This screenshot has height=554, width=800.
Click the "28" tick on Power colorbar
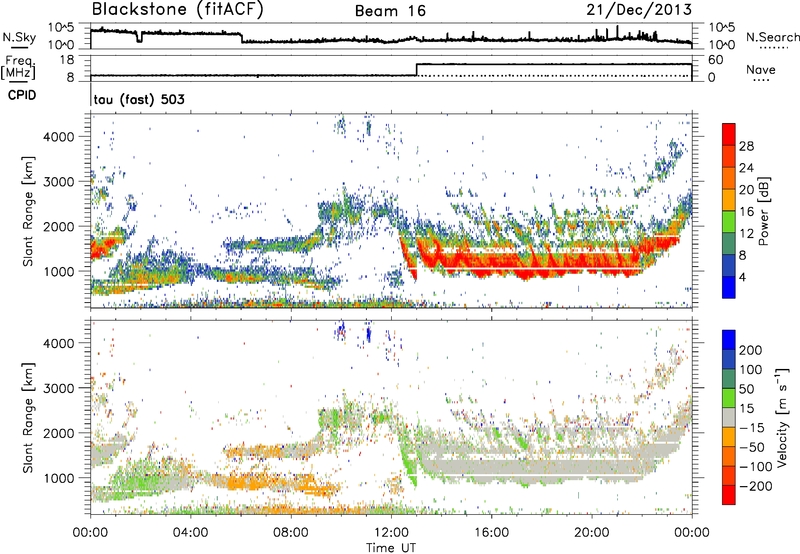(x=746, y=146)
